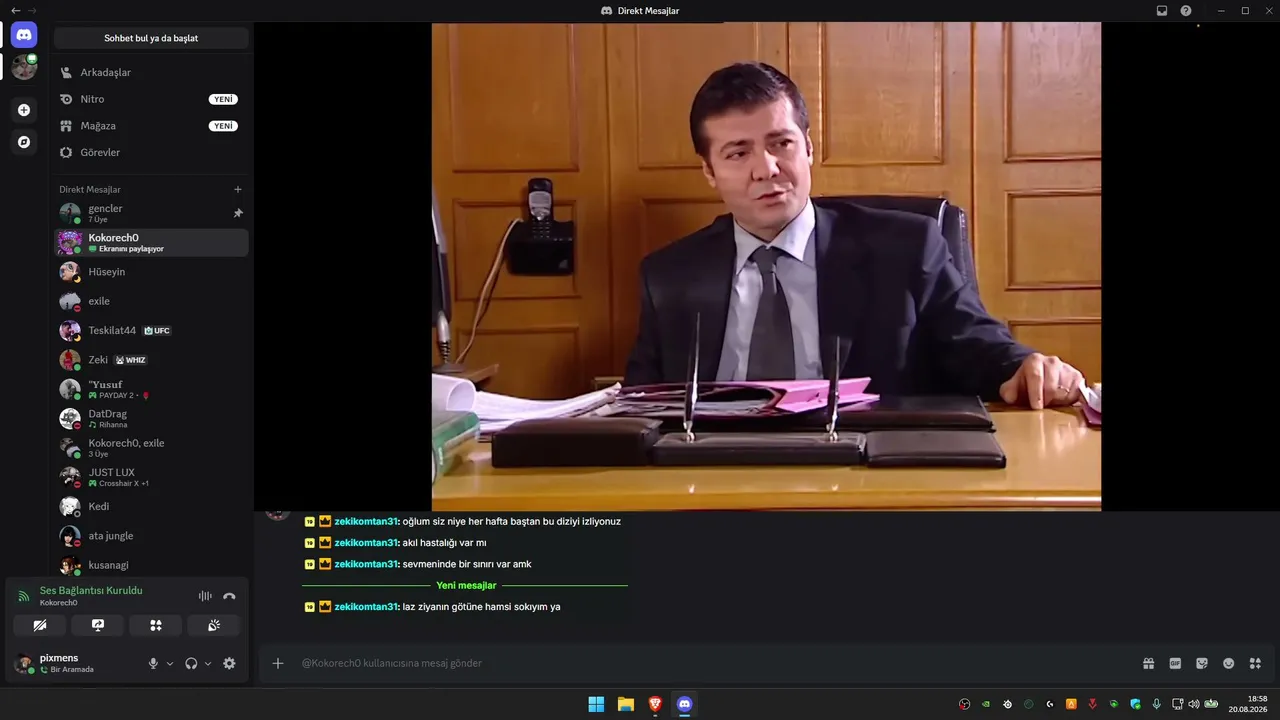Open the Activities button in the voice panel
This screenshot has width=1280, height=720.
[x=156, y=625]
